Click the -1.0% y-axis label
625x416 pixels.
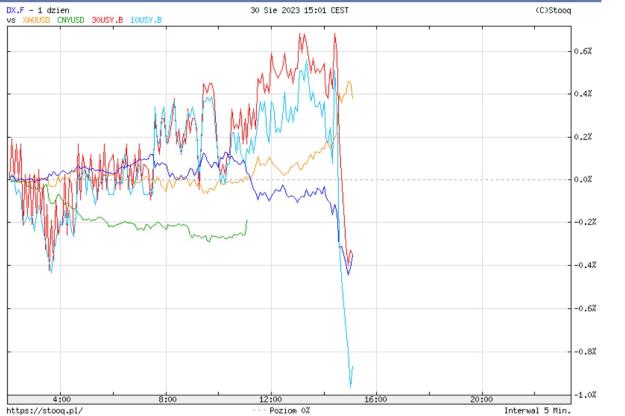(584, 394)
